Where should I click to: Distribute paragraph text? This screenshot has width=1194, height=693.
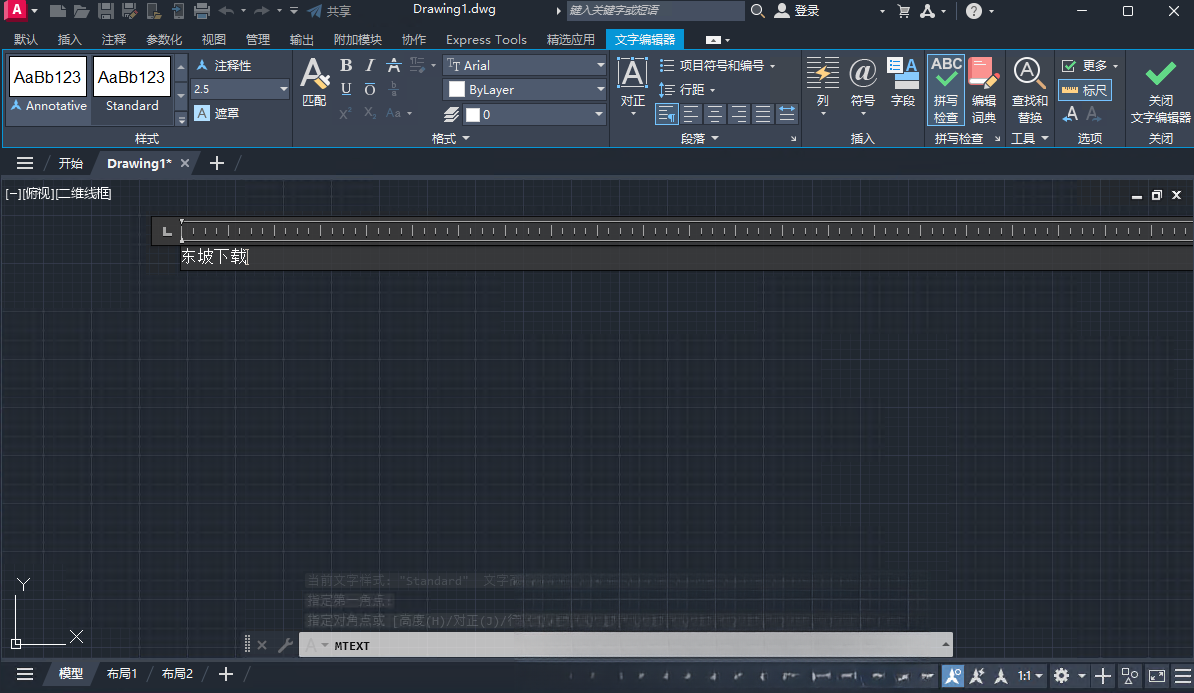tap(787, 114)
